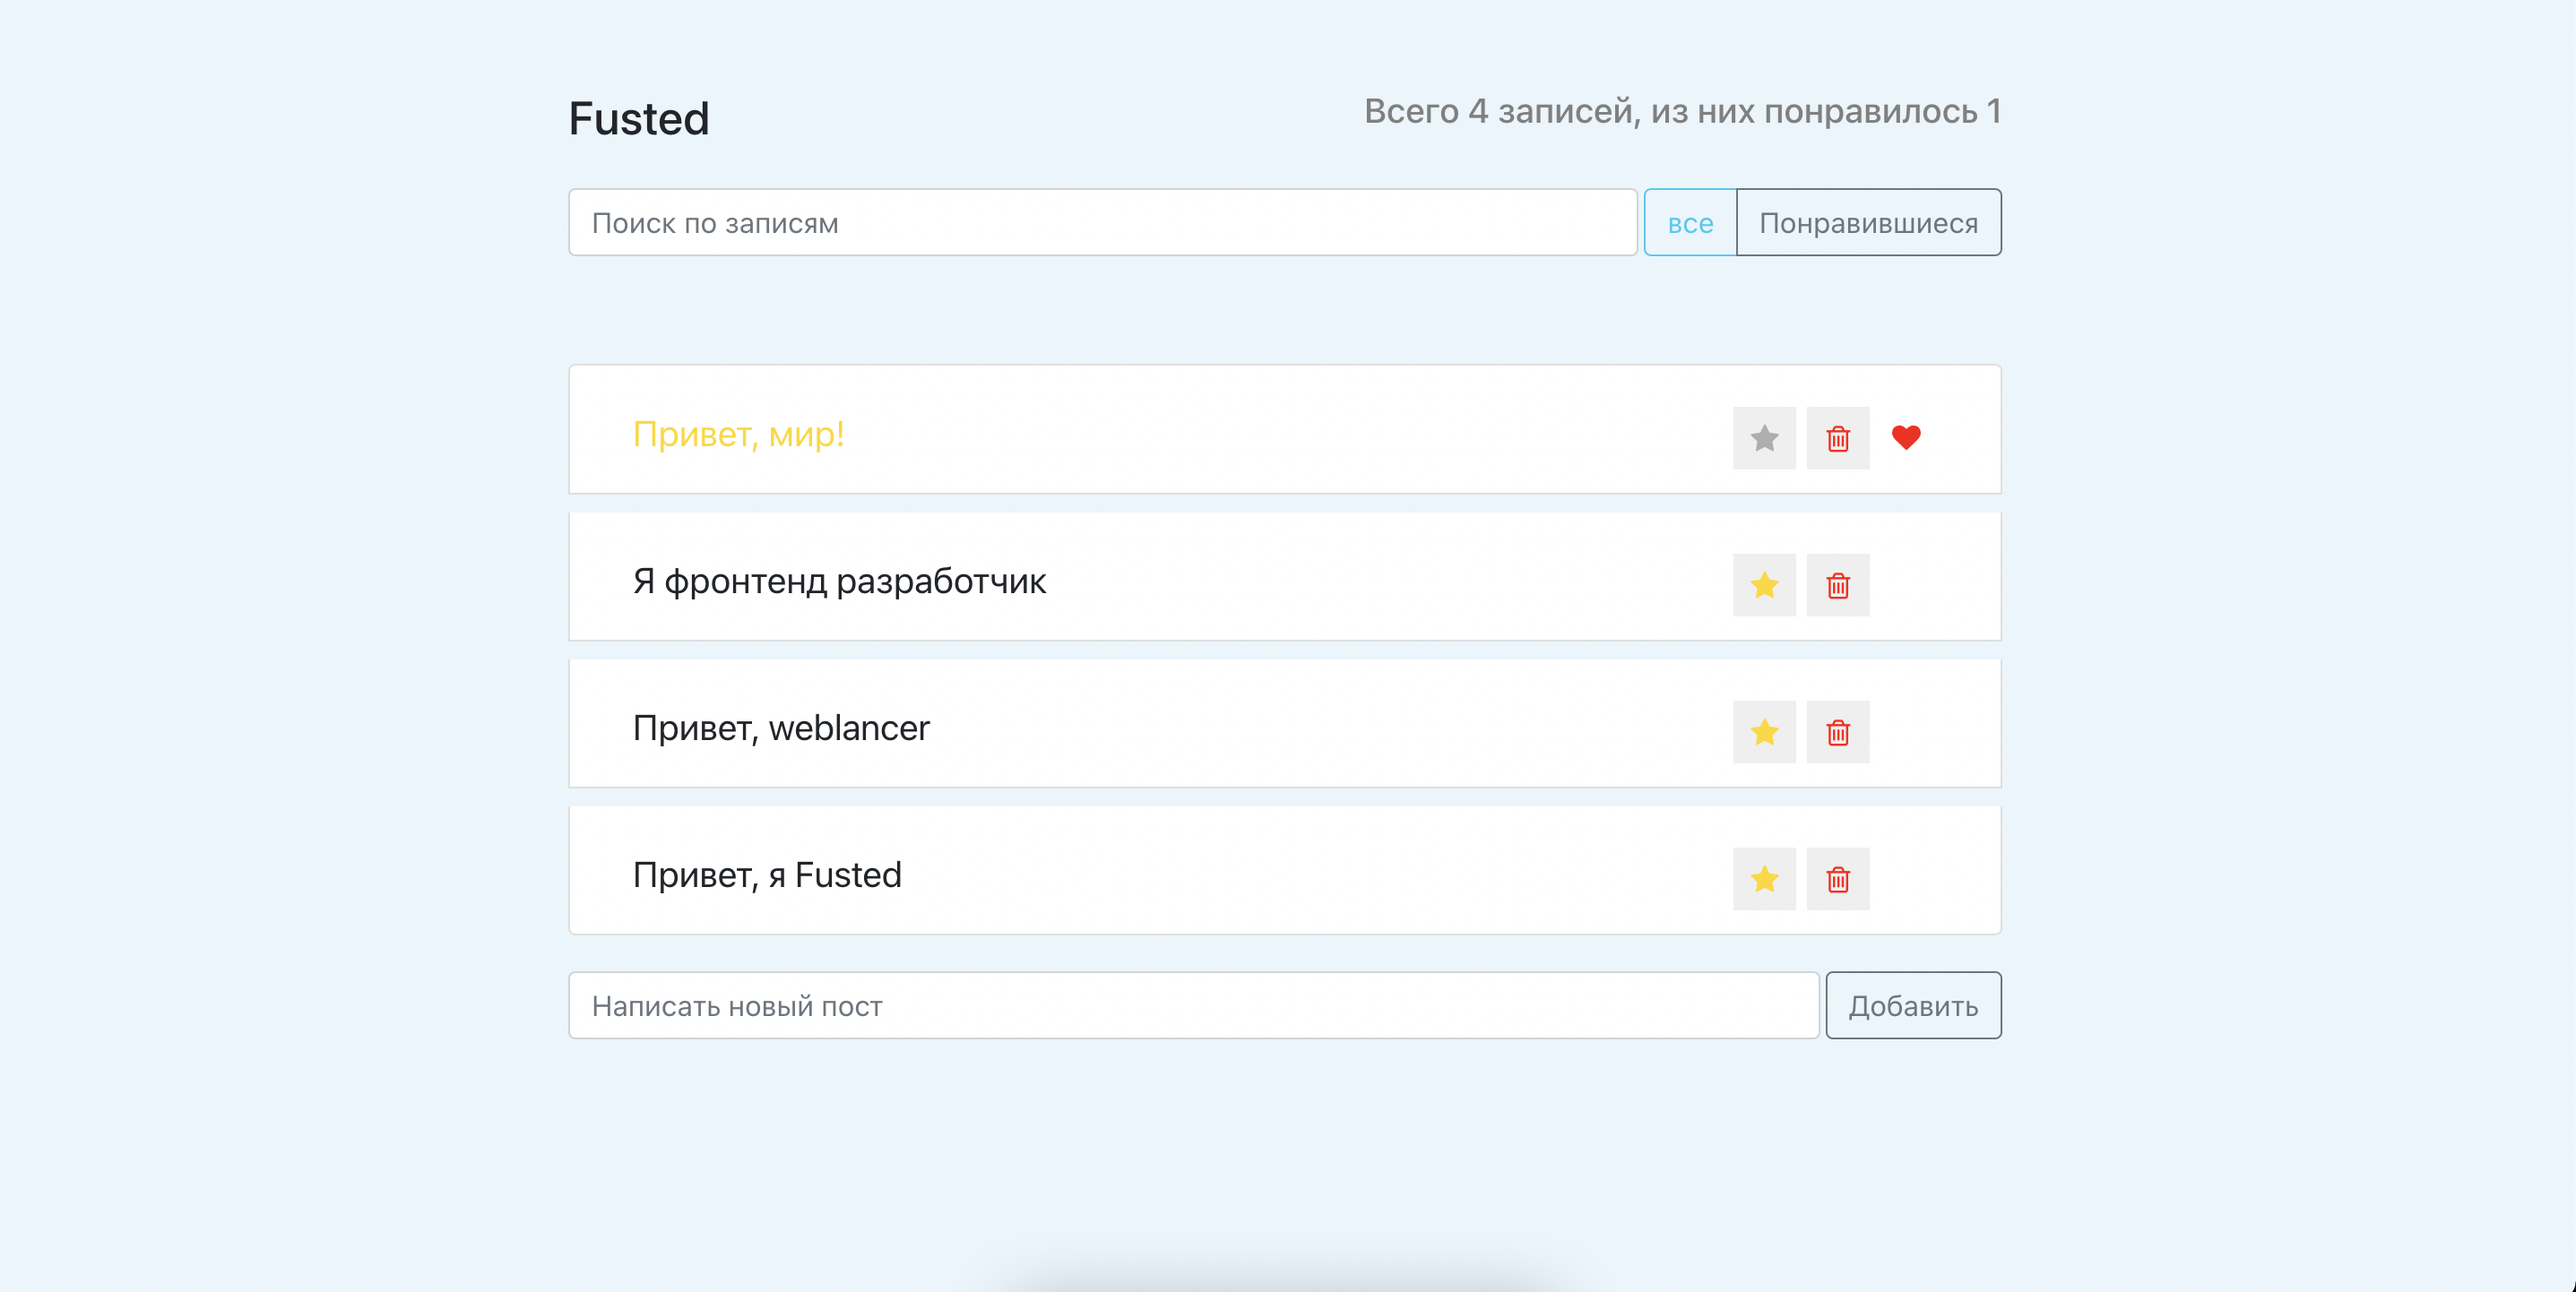Viewport: 2576px width, 1292px height.
Task: Click trash icon for 'Привет, weblancer'
Action: pyautogui.click(x=1838, y=732)
